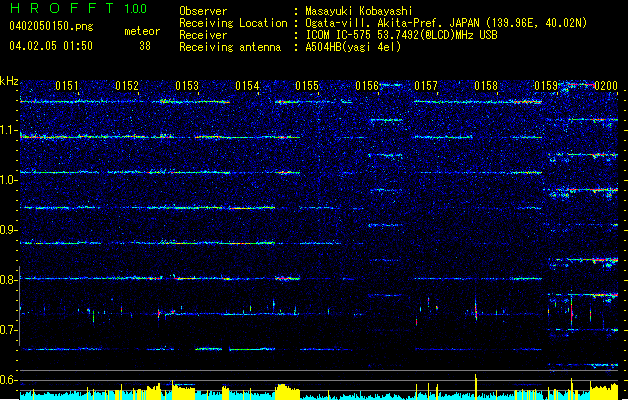The width and height of the screenshot is (629, 400).
Task: Click the 0154 time marker
Action: point(247,86)
